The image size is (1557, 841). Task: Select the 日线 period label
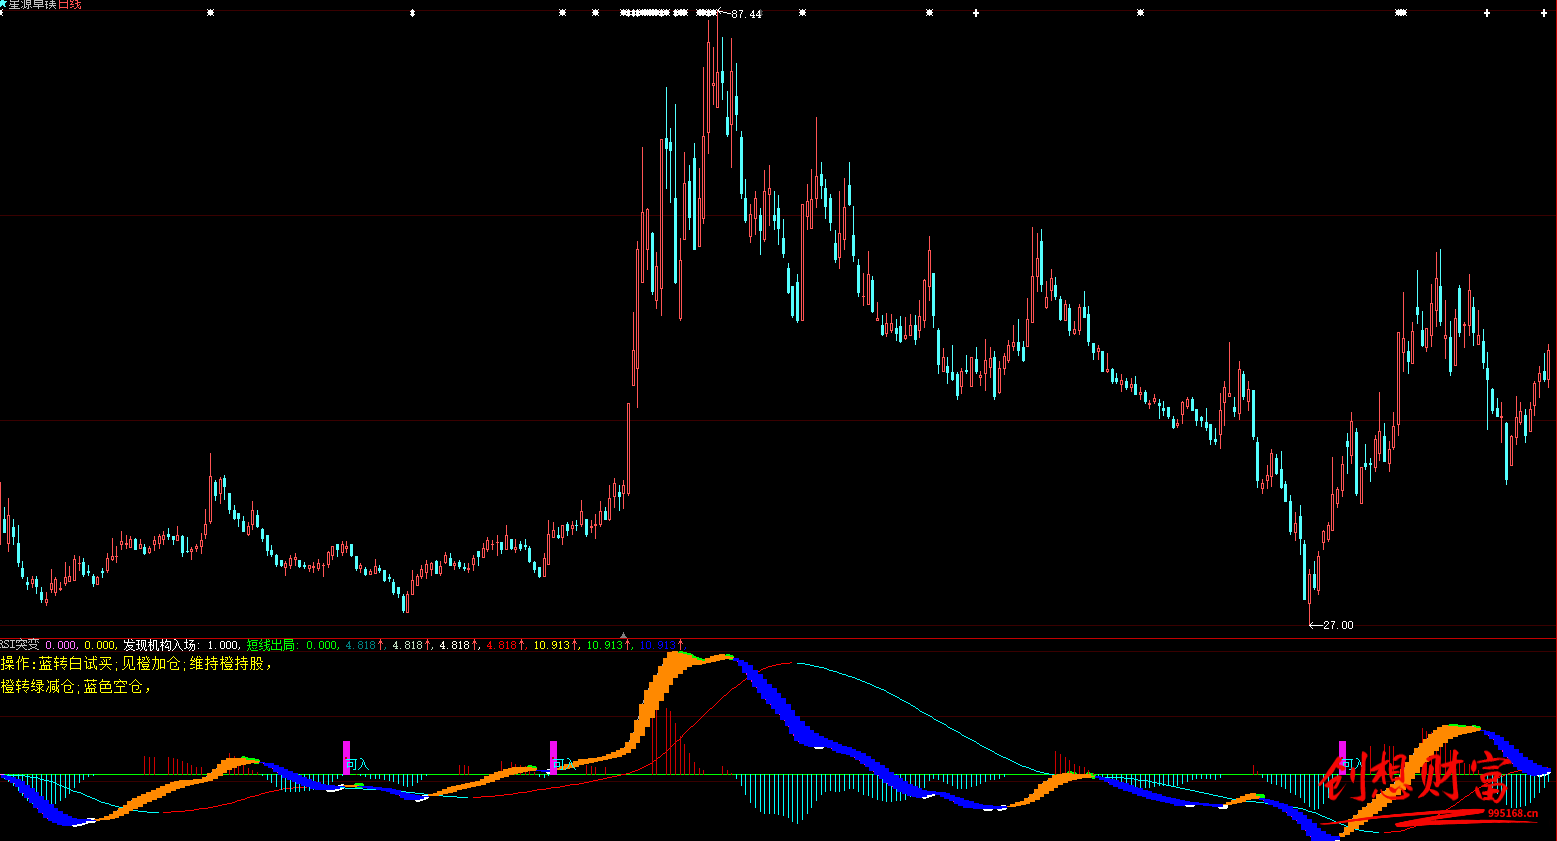pyautogui.click(x=70, y=4)
